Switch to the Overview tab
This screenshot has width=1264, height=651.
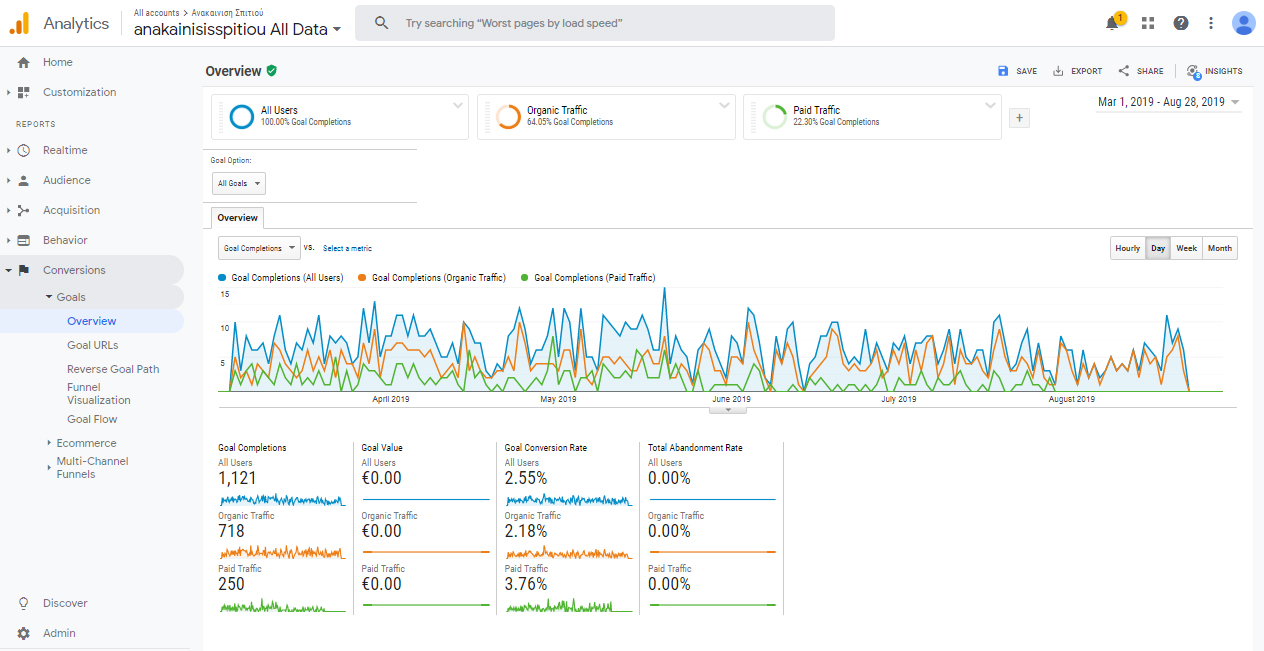237,217
